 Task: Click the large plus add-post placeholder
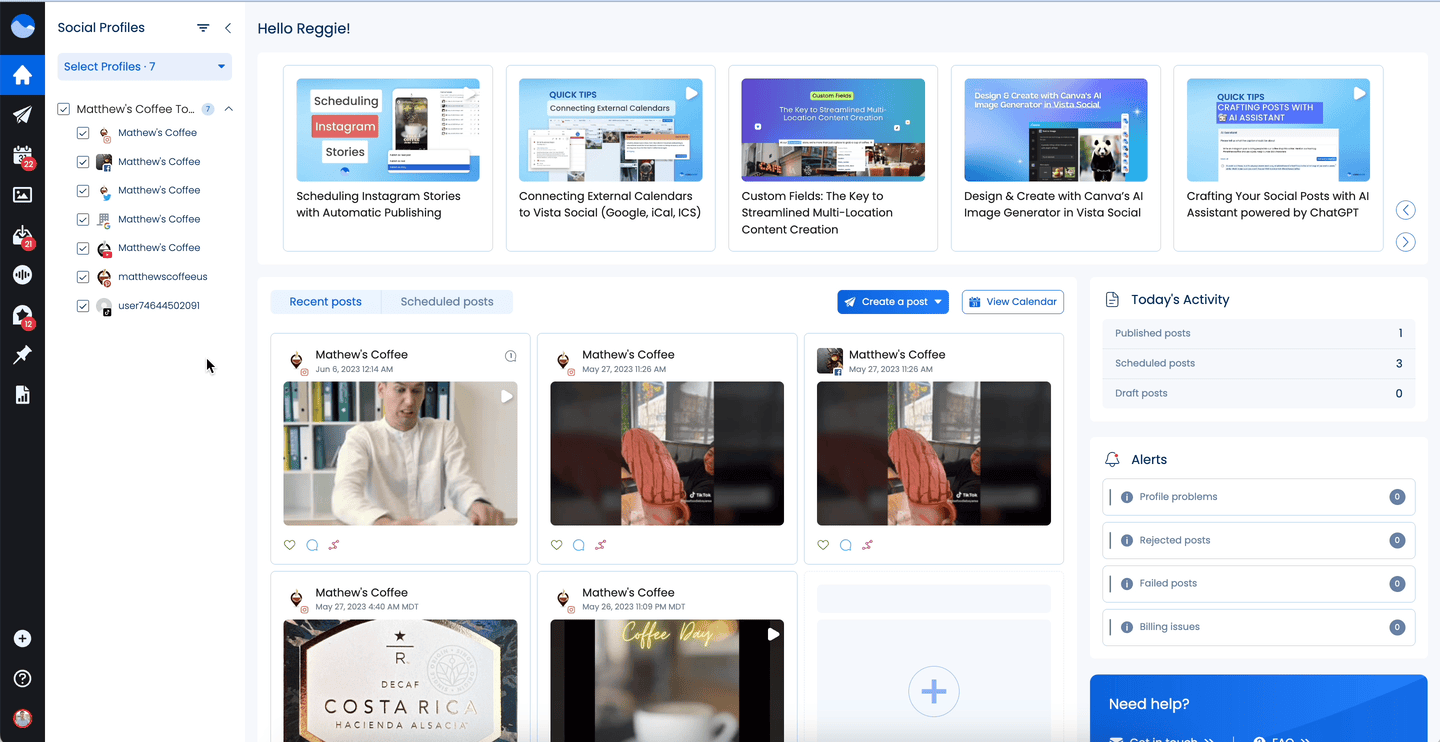point(934,691)
